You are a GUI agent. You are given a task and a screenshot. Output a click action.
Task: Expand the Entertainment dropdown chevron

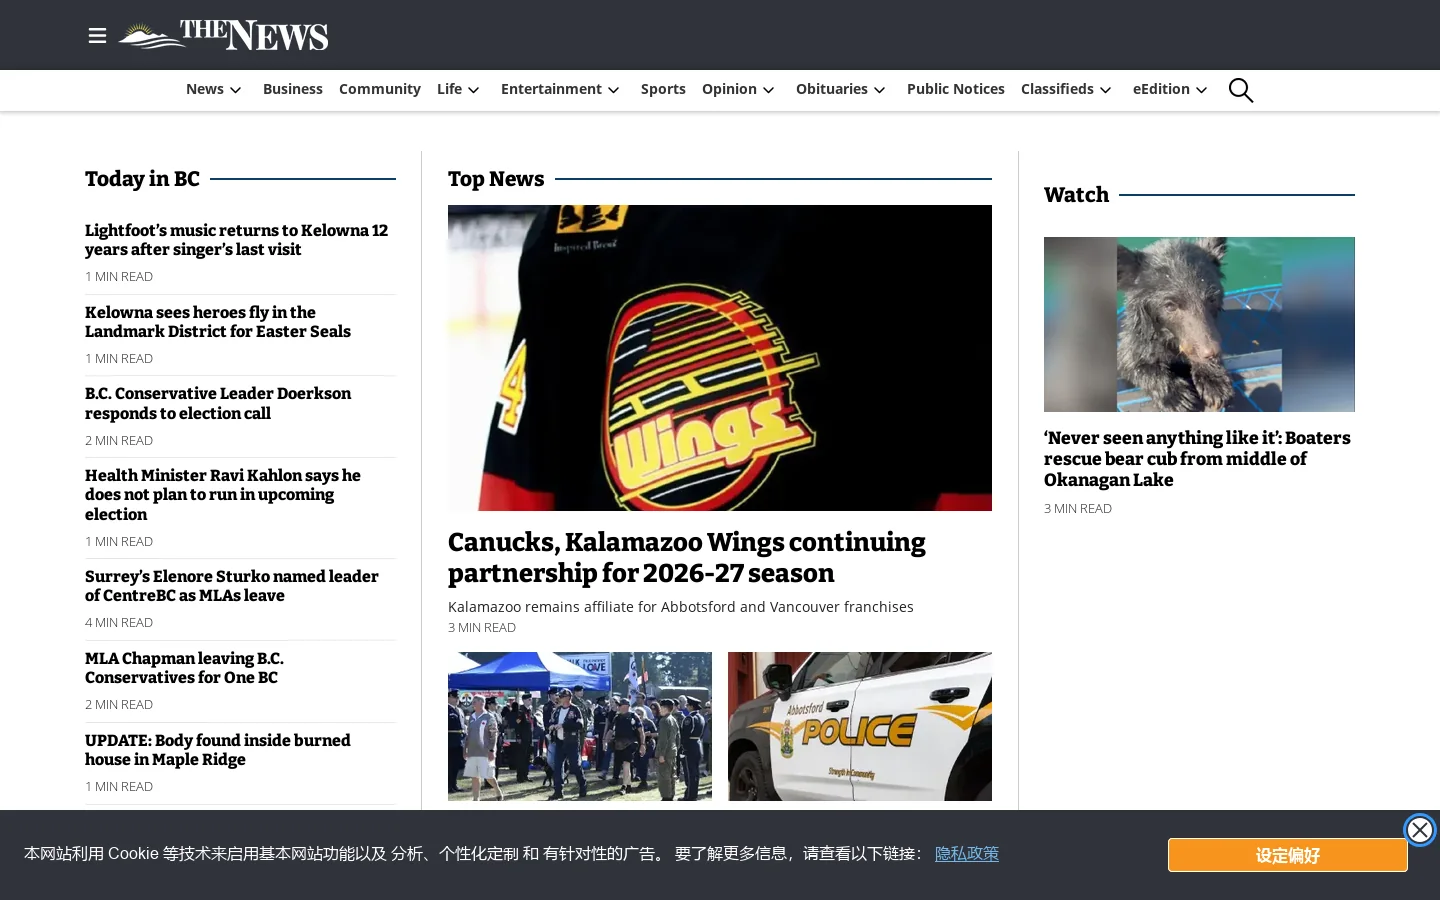click(614, 90)
